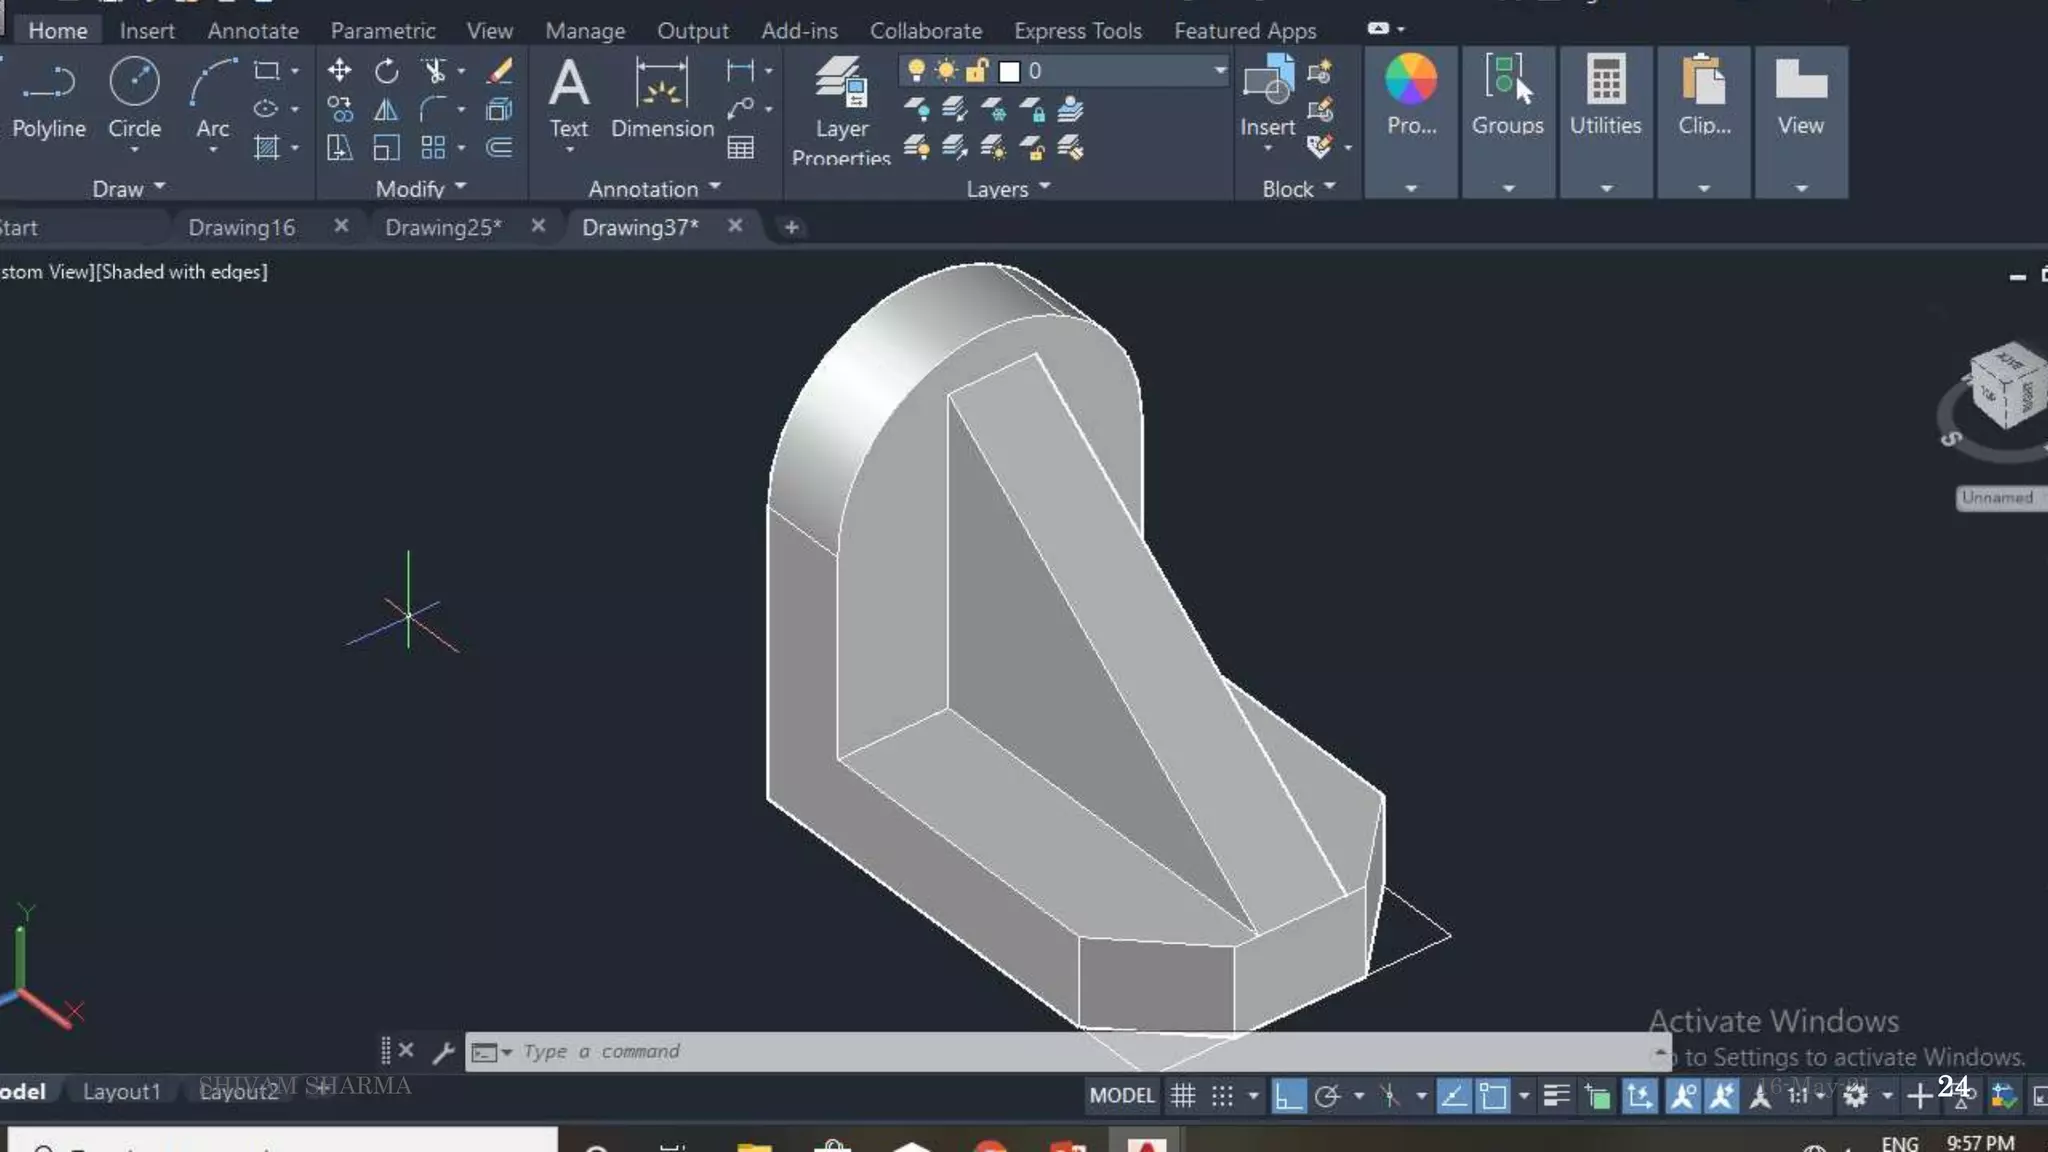Activate the Fillet tool
The height and width of the screenshot is (1152, 2048).
pos(434,109)
